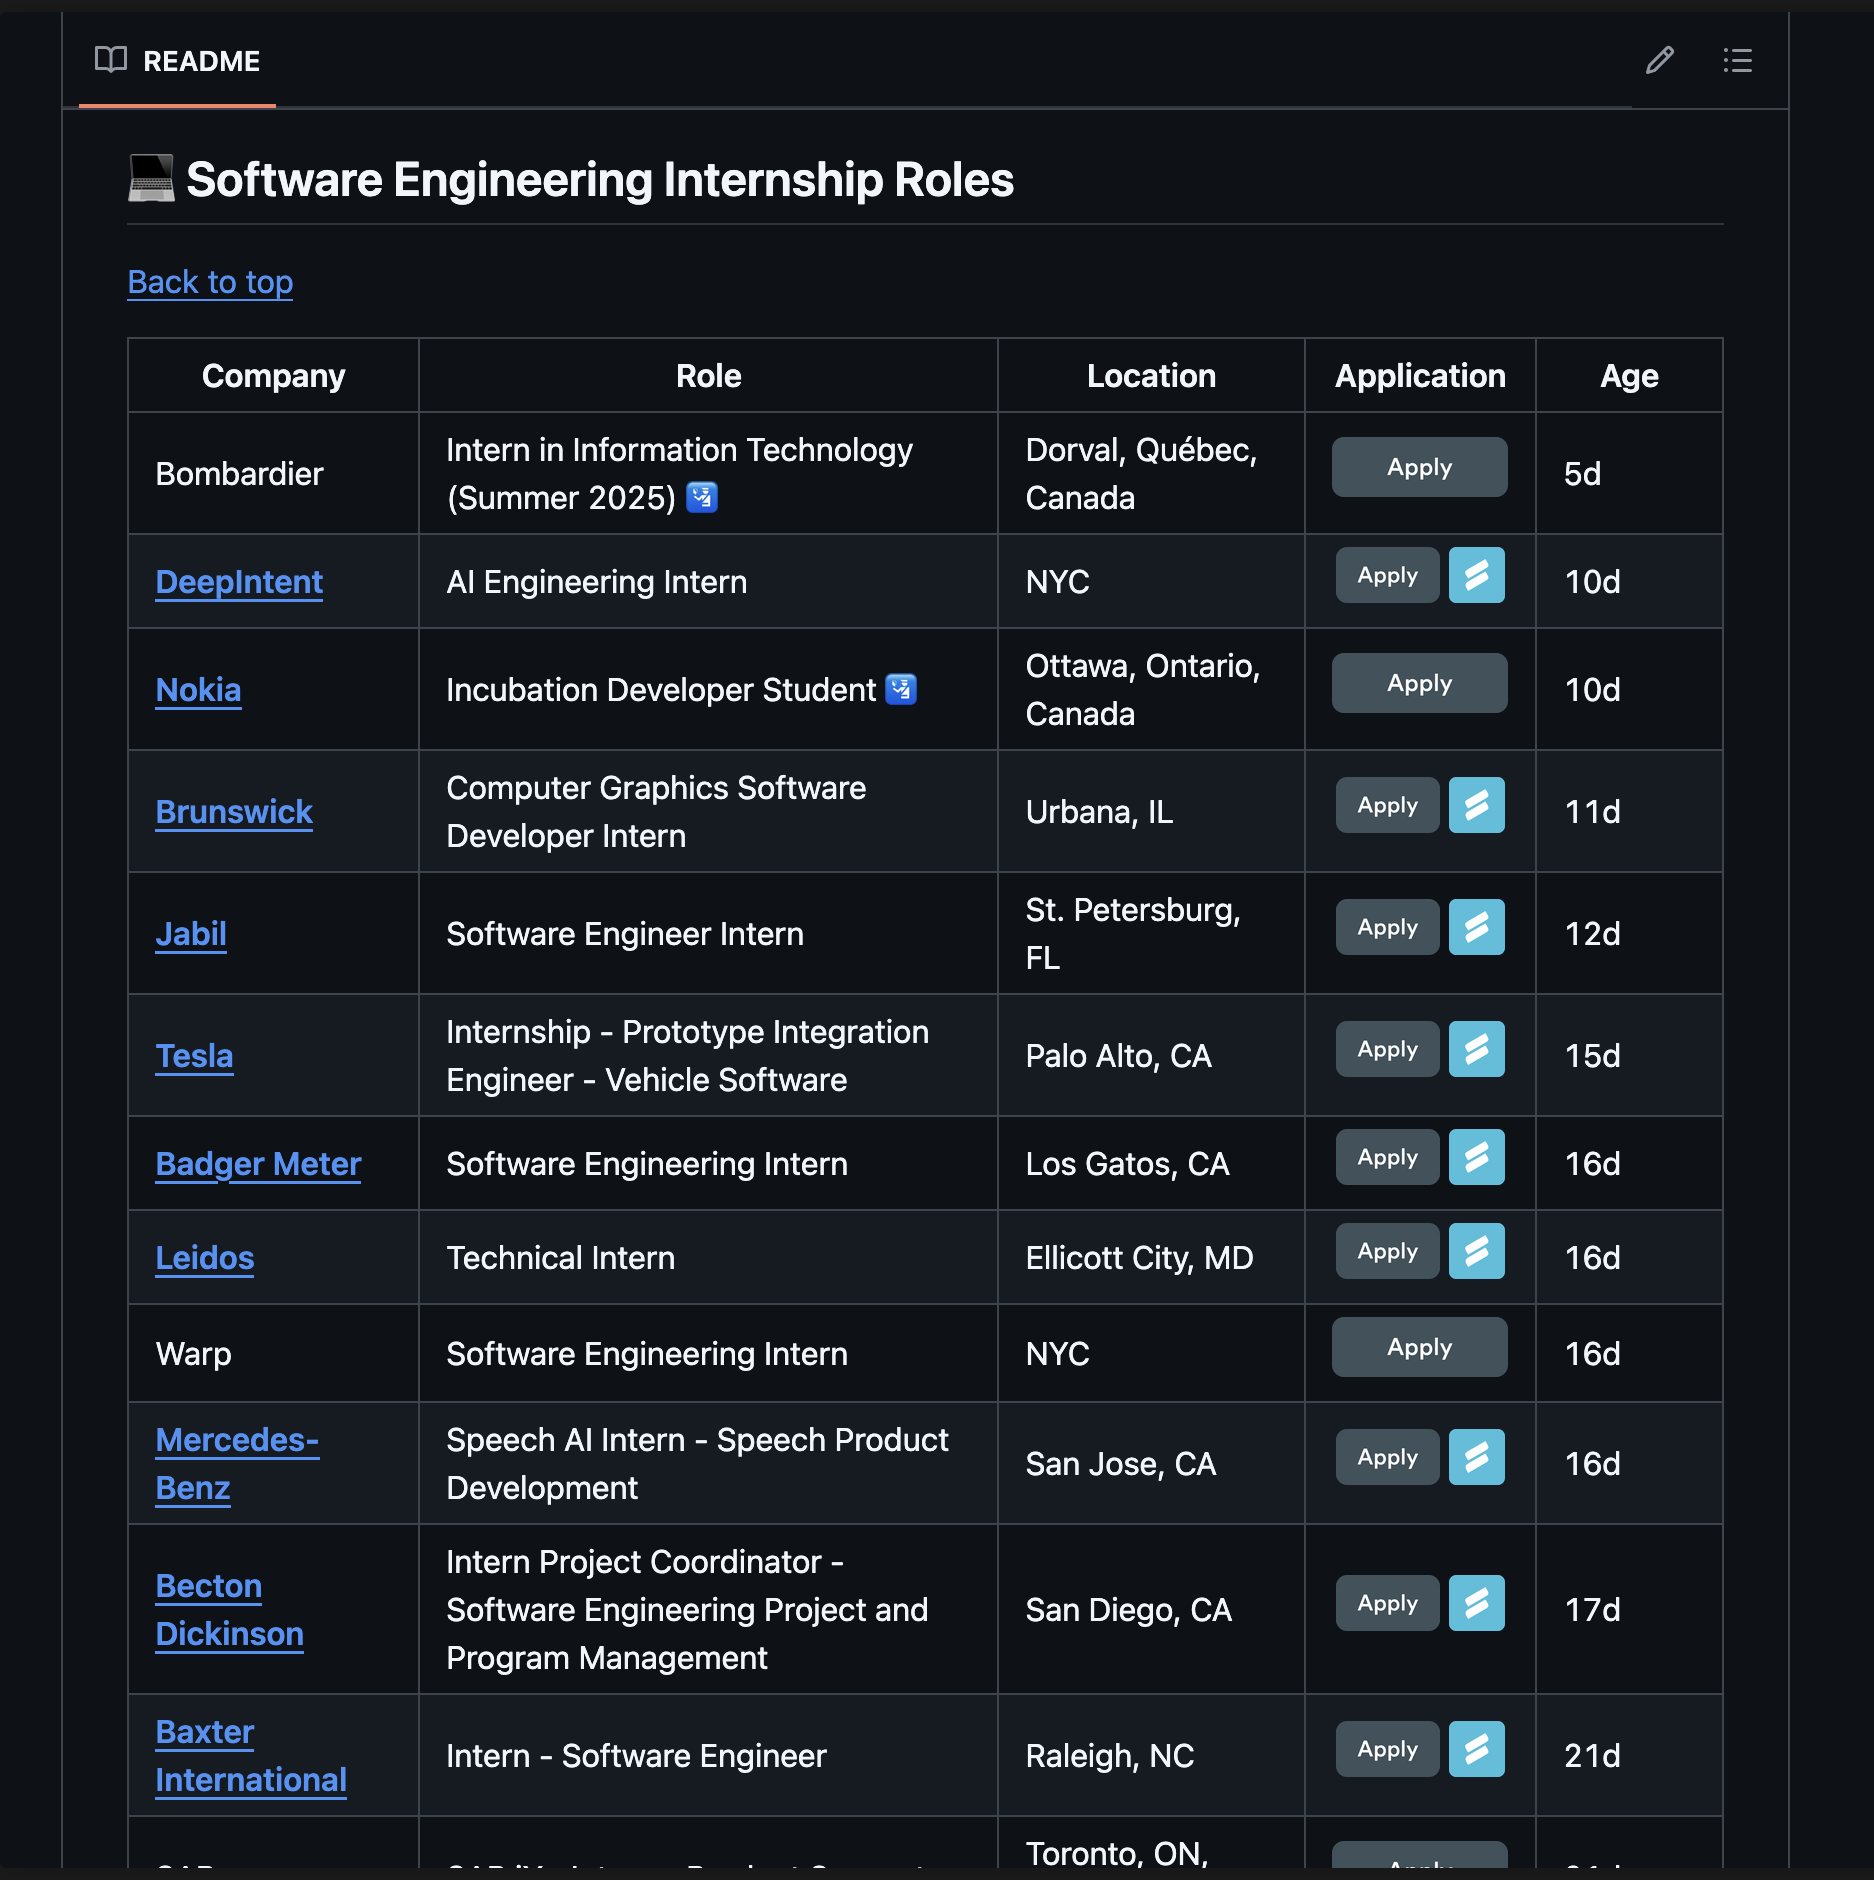Click Apply for Warp Software Engineering Intern
The image size is (1874, 1880).
click(1419, 1347)
